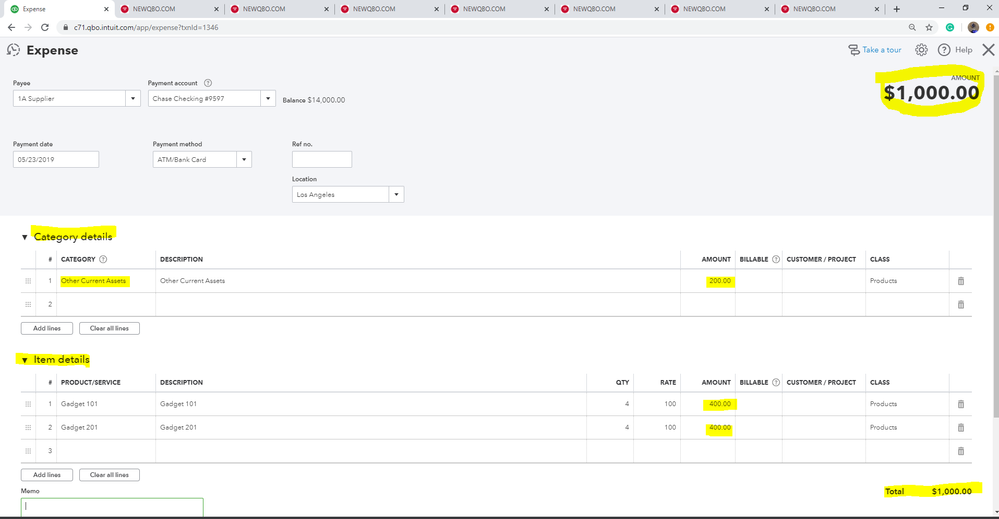Click drag handle of category line 1

click(x=28, y=281)
